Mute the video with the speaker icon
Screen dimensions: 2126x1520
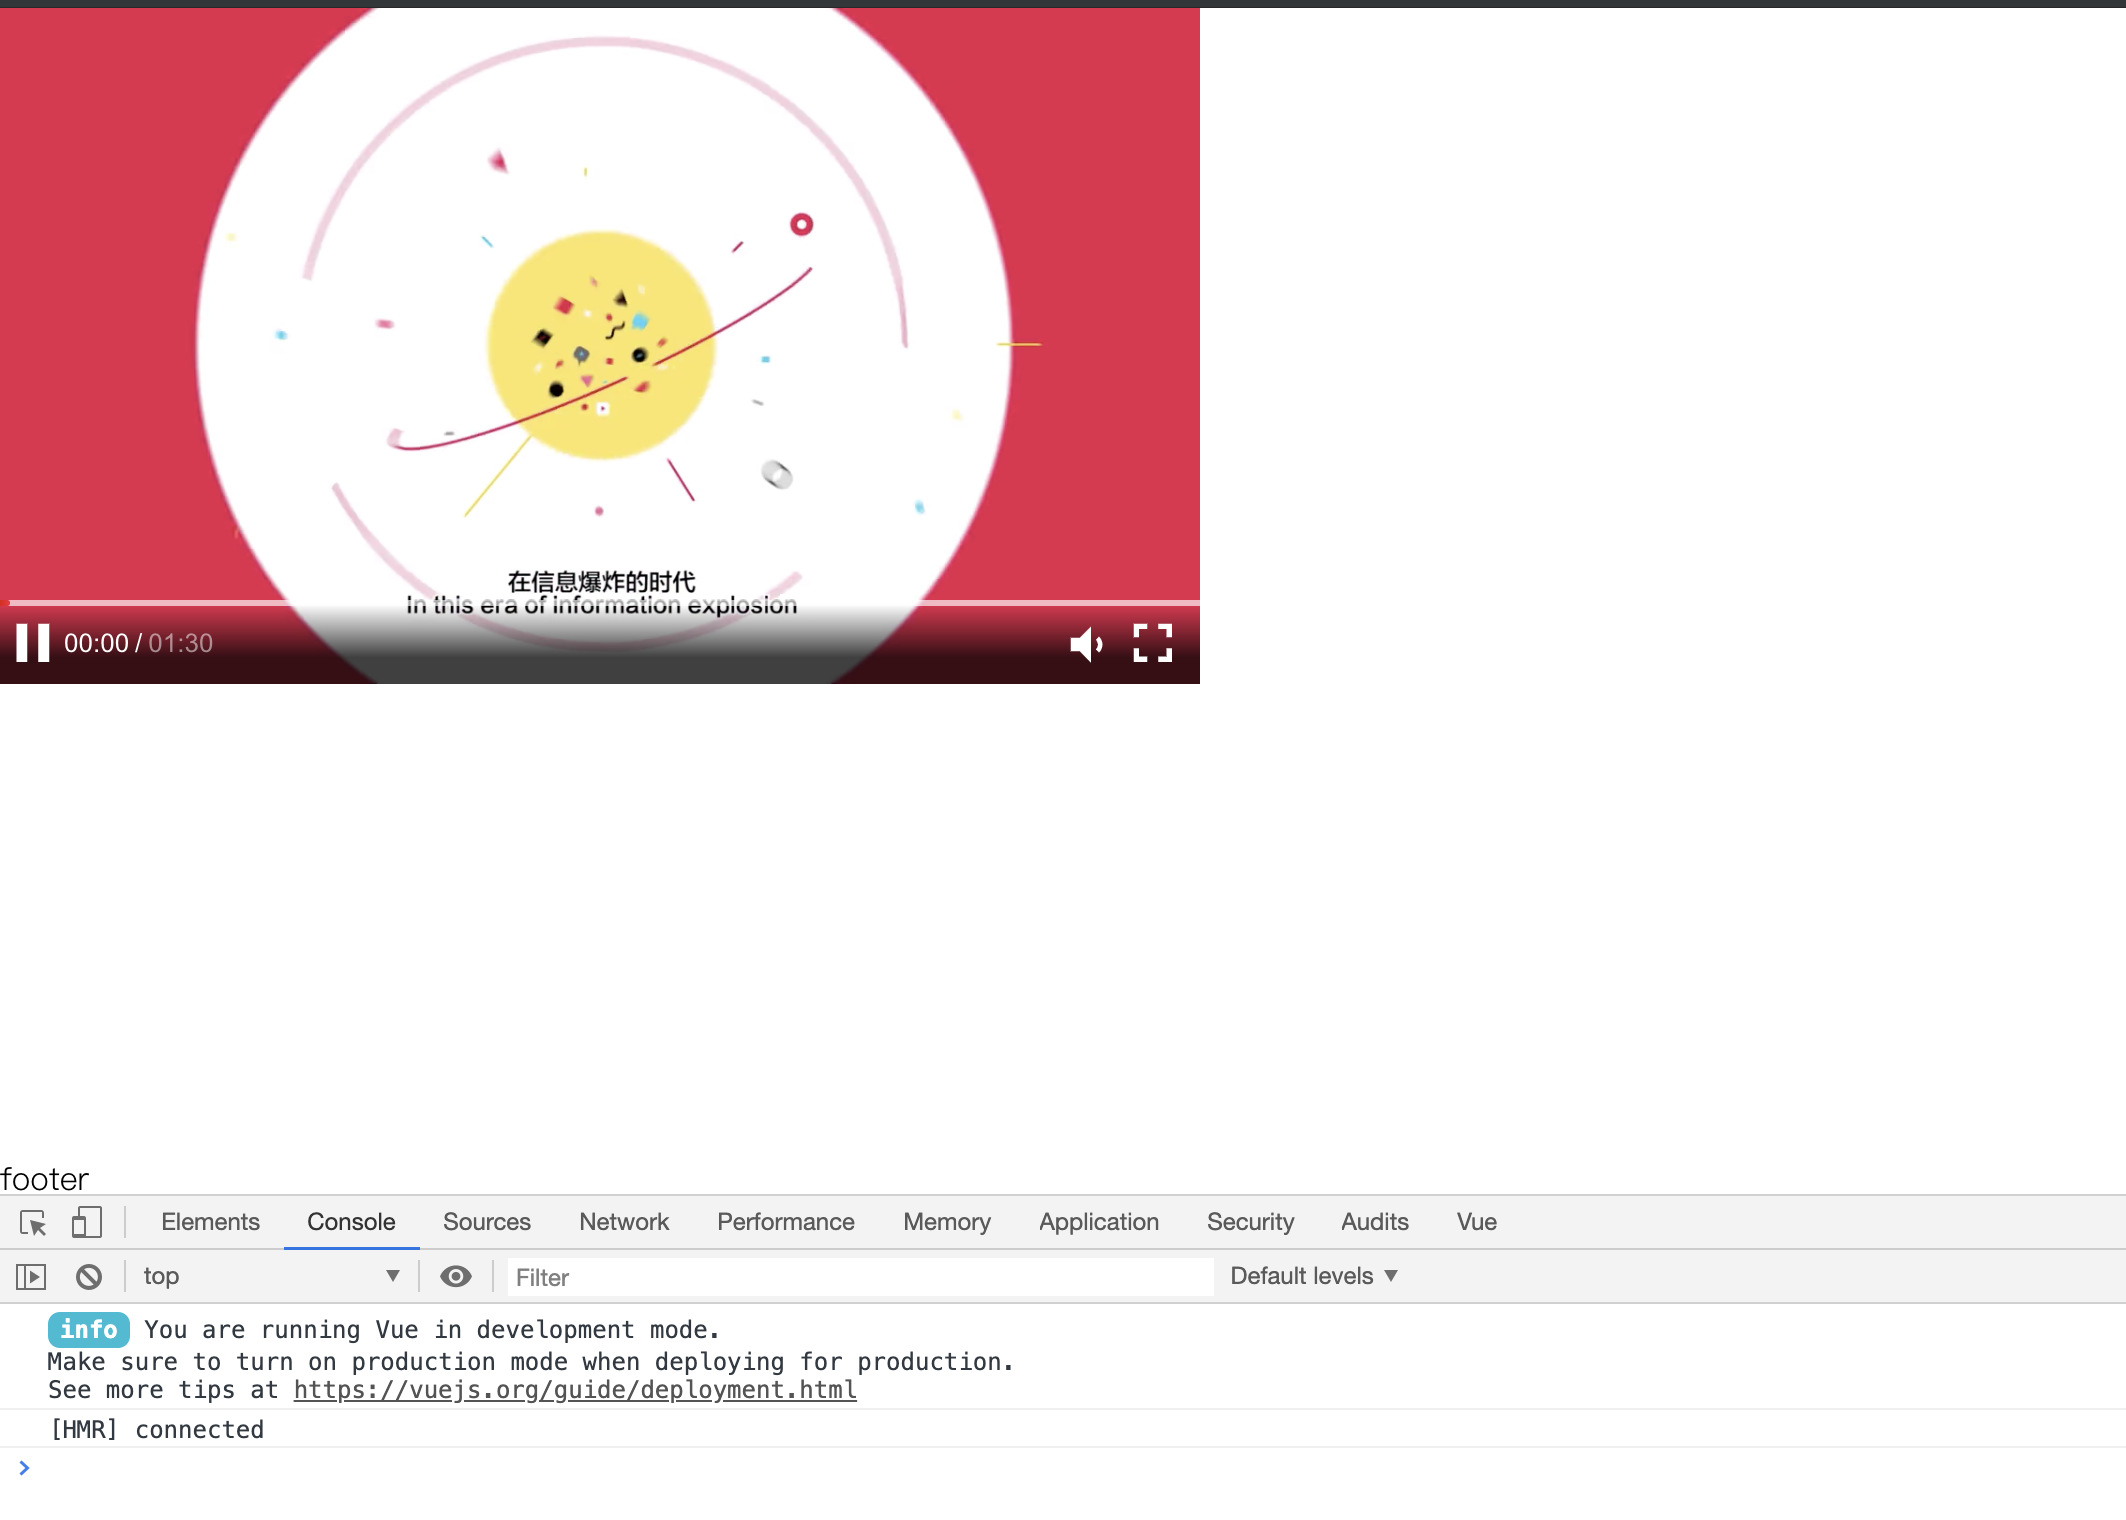[1085, 643]
